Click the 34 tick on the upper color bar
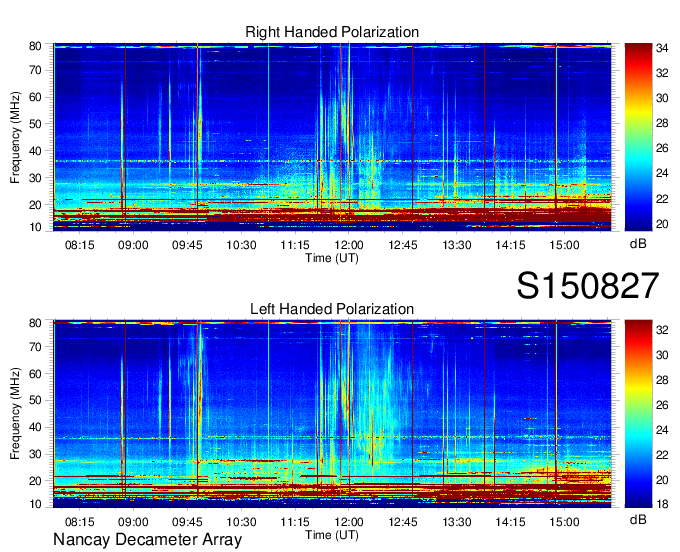This screenshot has height=552, width=680. click(662, 48)
